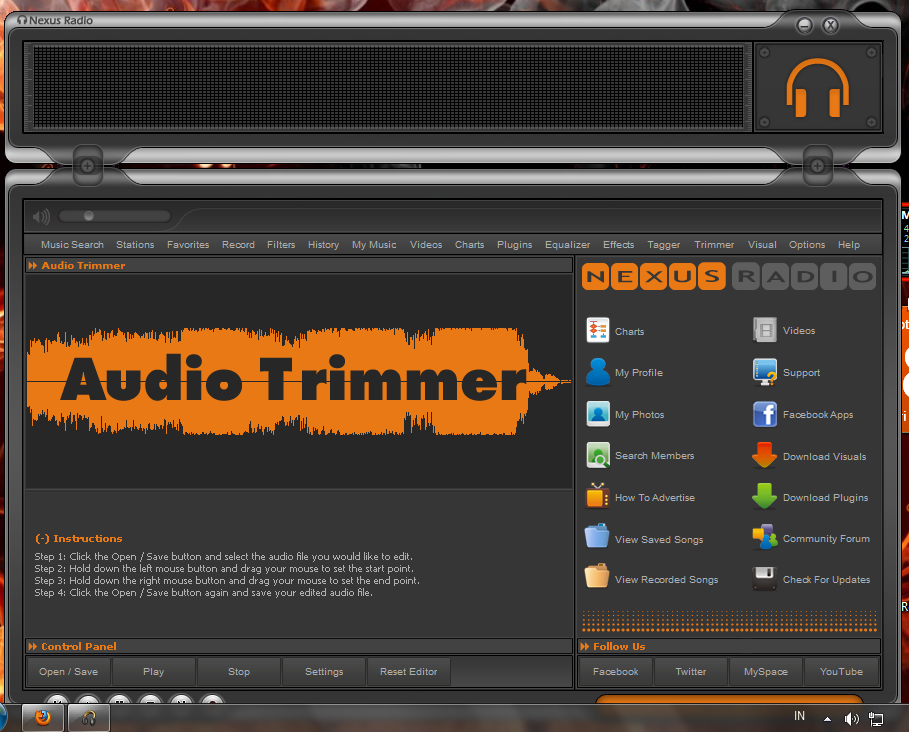This screenshot has height=732, width=909.
Task: Click the "Step 2: Hold down the left mouse button" line
Action: coord(224,569)
